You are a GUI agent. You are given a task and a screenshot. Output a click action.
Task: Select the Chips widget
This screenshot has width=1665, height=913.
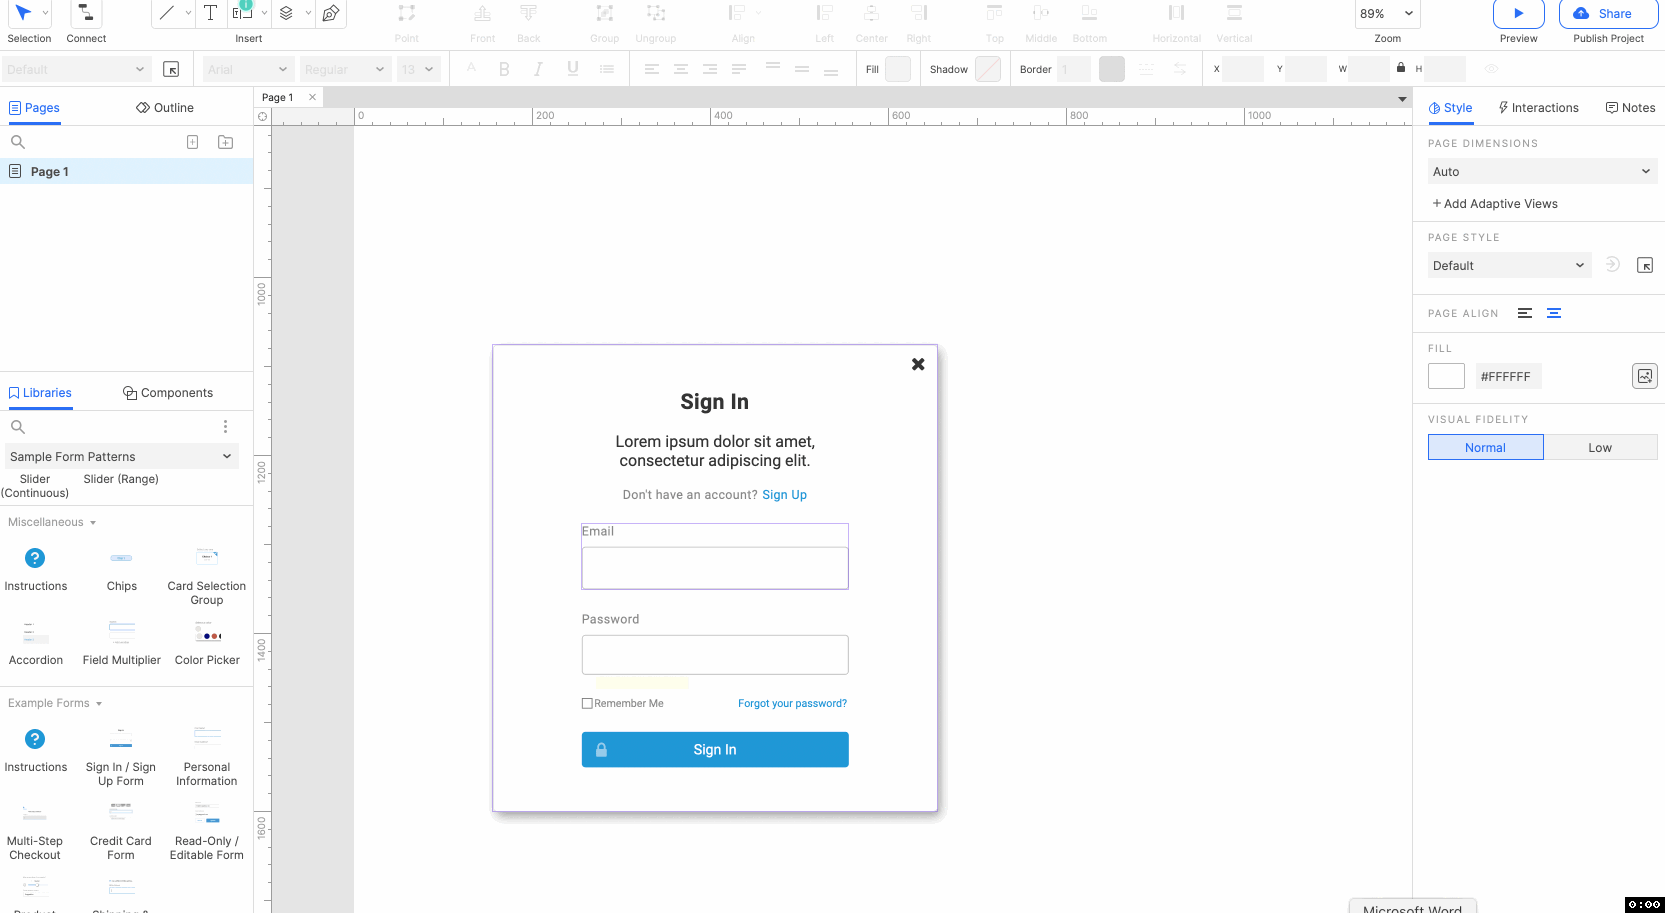click(x=122, y=569)
